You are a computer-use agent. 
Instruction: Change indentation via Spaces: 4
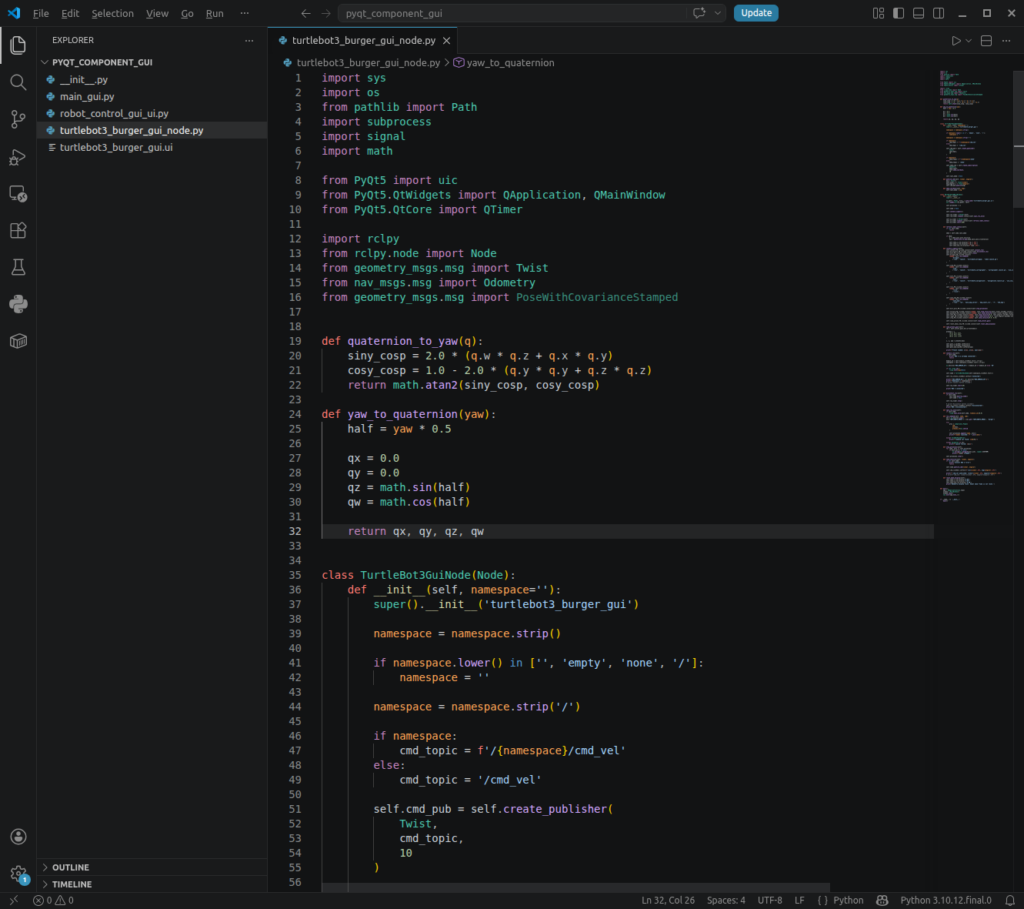[x=726, y=901]
